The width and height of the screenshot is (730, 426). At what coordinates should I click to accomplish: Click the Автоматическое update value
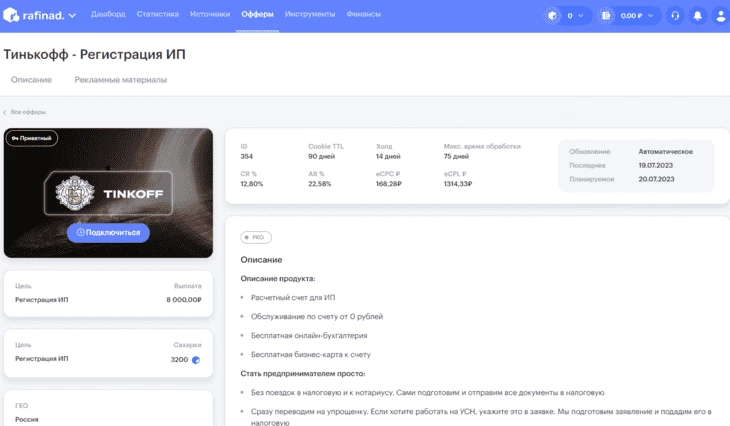[x=665, y=152]
